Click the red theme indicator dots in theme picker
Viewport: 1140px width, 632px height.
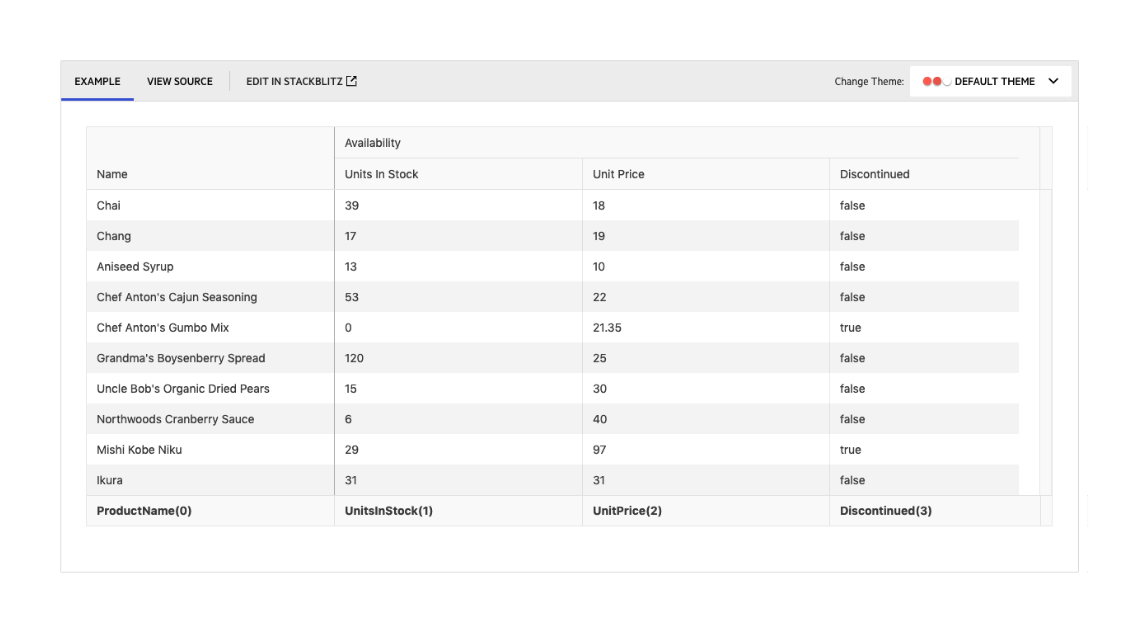tap(930, 81)
